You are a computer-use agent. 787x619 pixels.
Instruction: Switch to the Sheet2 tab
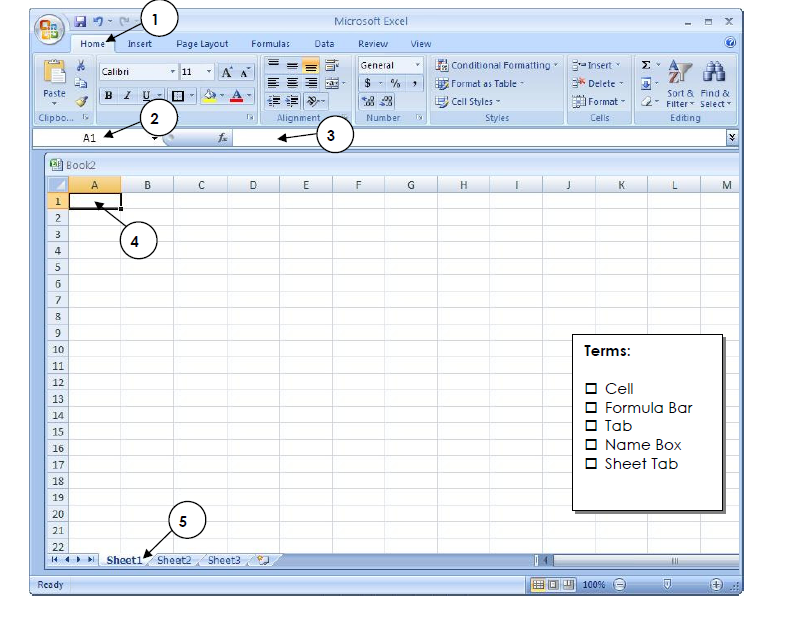pos(174,561)
